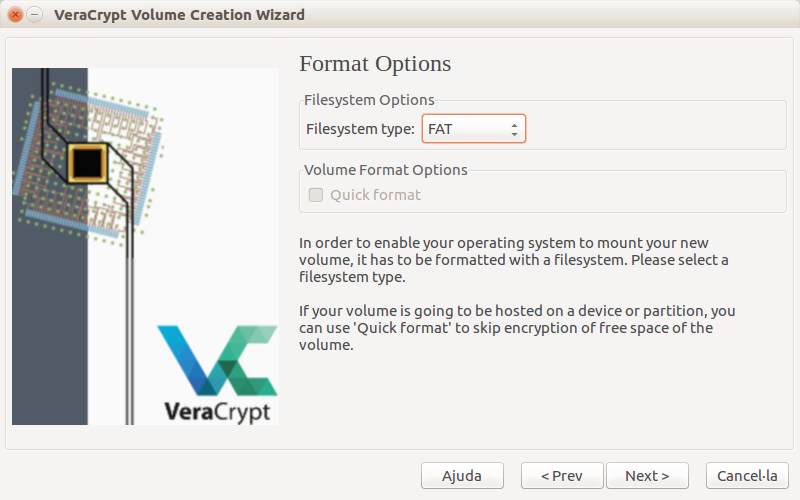This screenshot has height=500, width=800.
Task: Click the black chip square in the illustration
Action: (88, 160)
